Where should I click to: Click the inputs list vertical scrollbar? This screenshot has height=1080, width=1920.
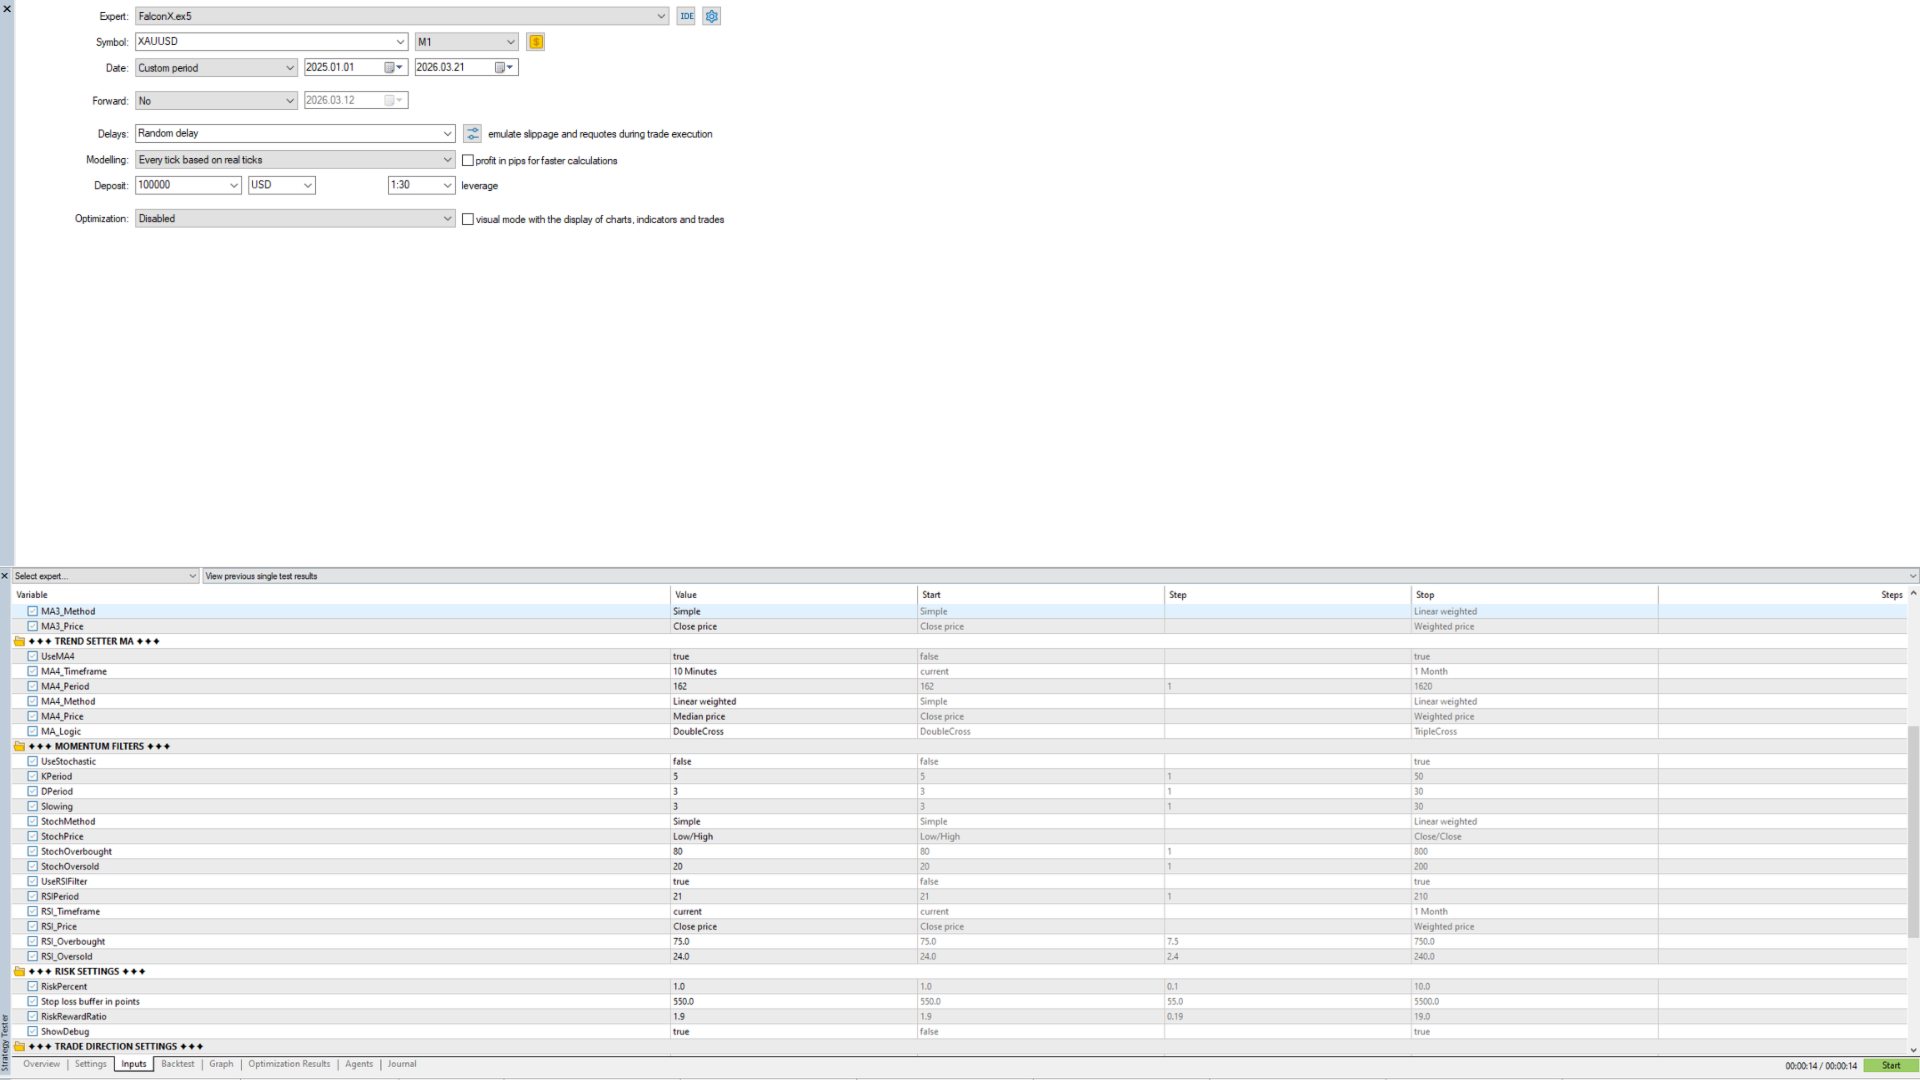pyautogui.click(x=1913, y=830)
